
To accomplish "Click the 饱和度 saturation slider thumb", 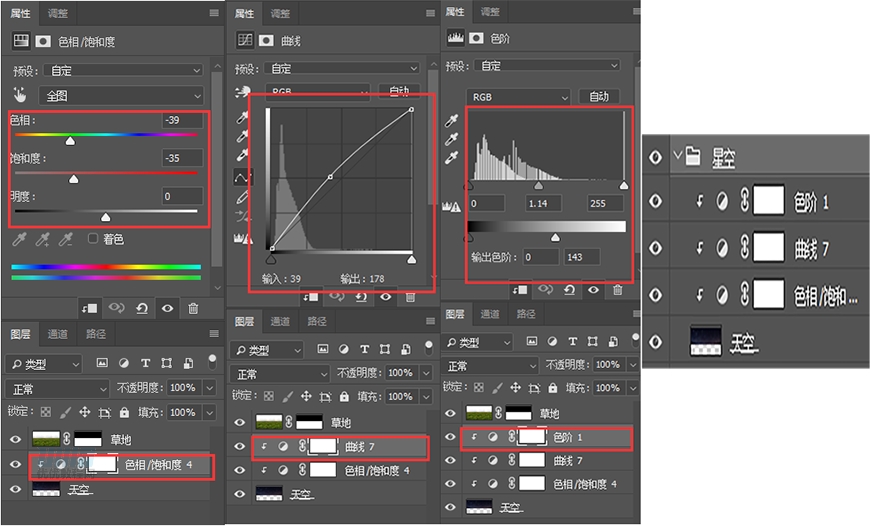I will point(73,179).
